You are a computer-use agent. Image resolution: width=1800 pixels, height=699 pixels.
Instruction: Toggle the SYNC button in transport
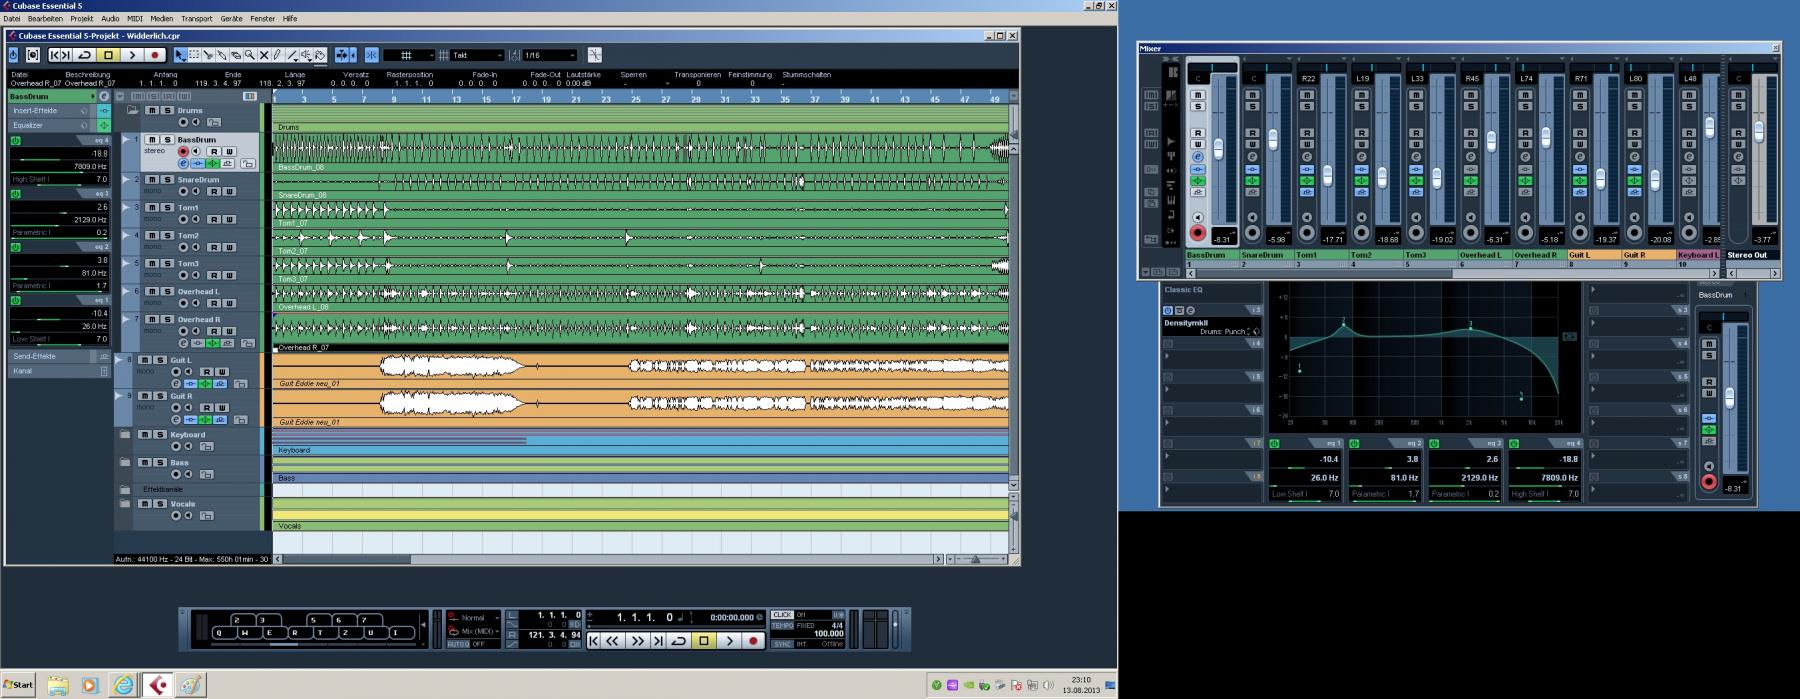[x=782, y=644]
